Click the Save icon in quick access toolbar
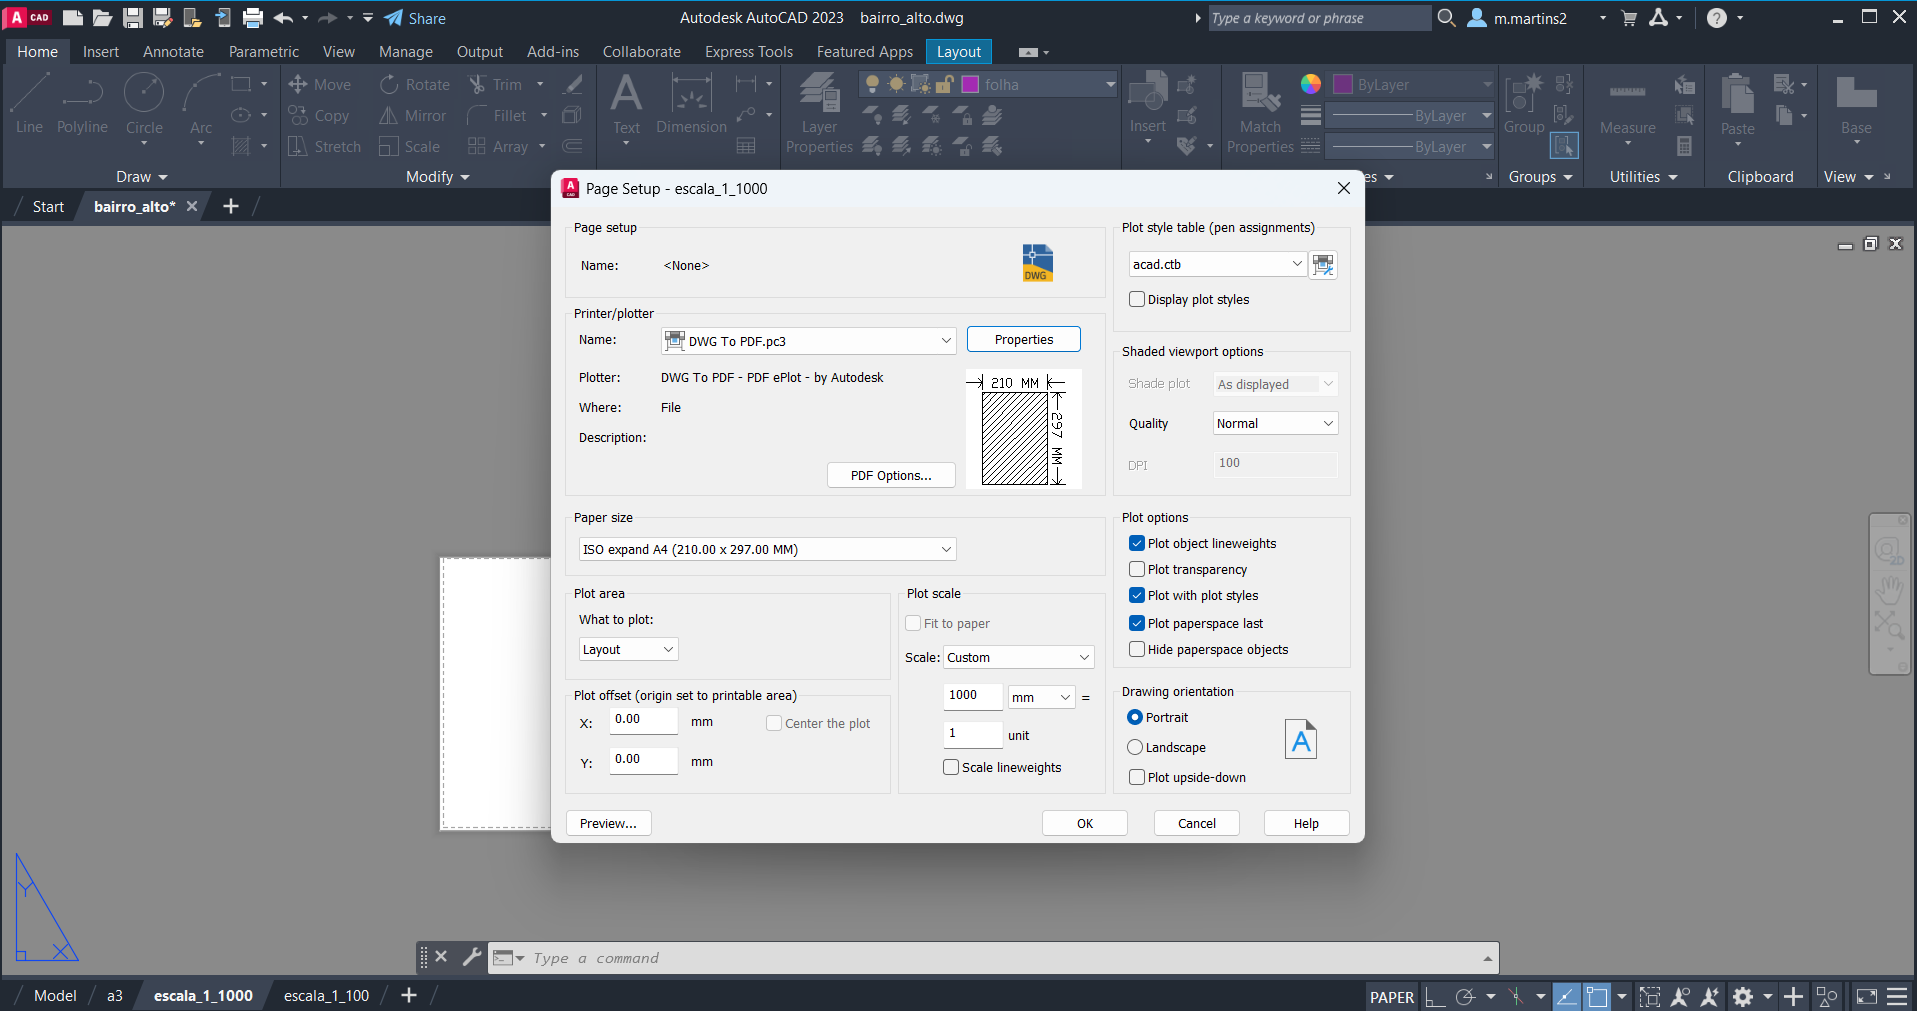The width and height of the screenshot is (1917, 1011). [132, 18]
